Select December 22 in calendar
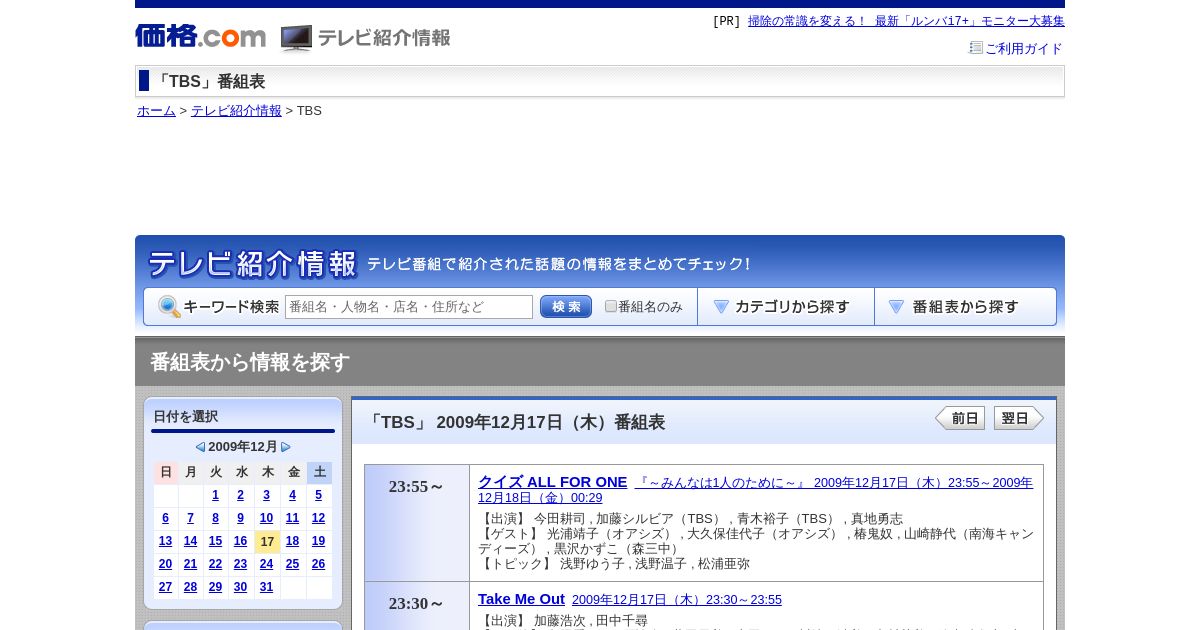This screenshot has height=630, width=1200. click(215, 564)
